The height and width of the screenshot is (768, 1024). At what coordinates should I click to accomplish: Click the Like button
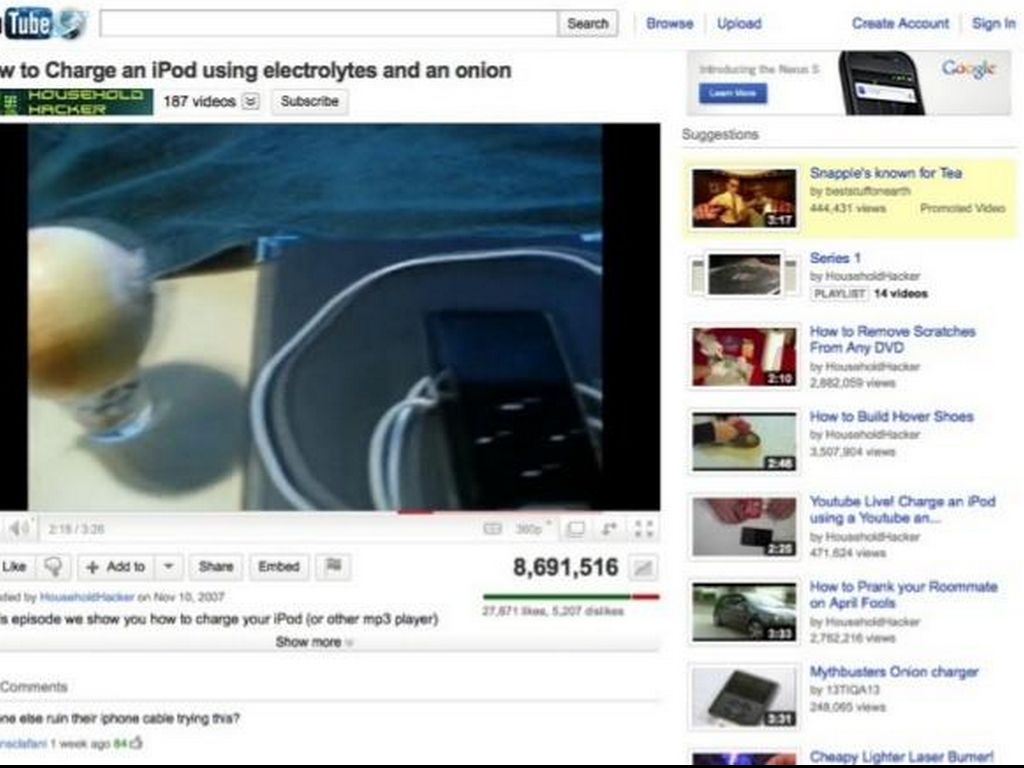[x=16, y=567]
